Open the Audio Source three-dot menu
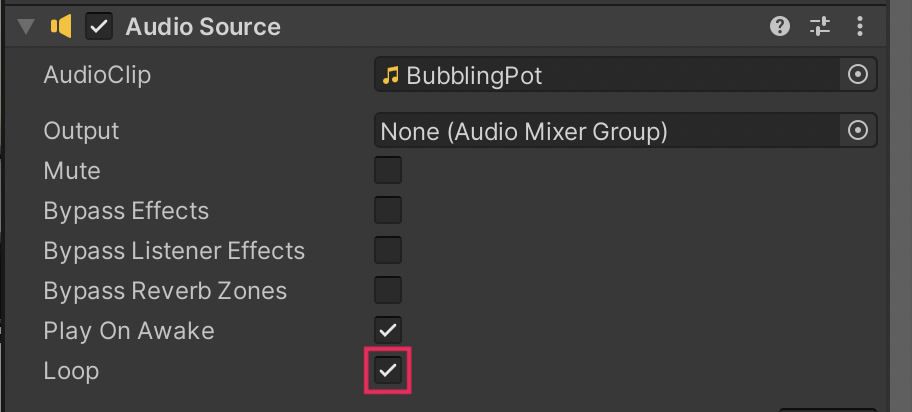Screen dimensions: 912x412 pos(860,27)
